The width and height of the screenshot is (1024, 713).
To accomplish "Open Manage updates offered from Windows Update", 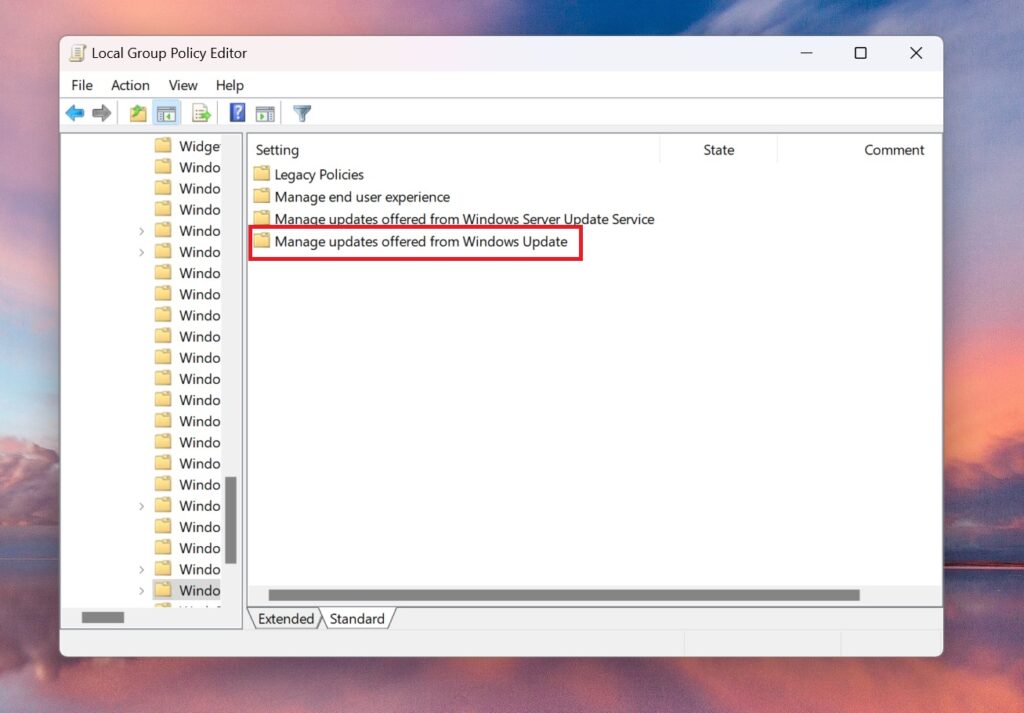I will click(x=416, y=241).
